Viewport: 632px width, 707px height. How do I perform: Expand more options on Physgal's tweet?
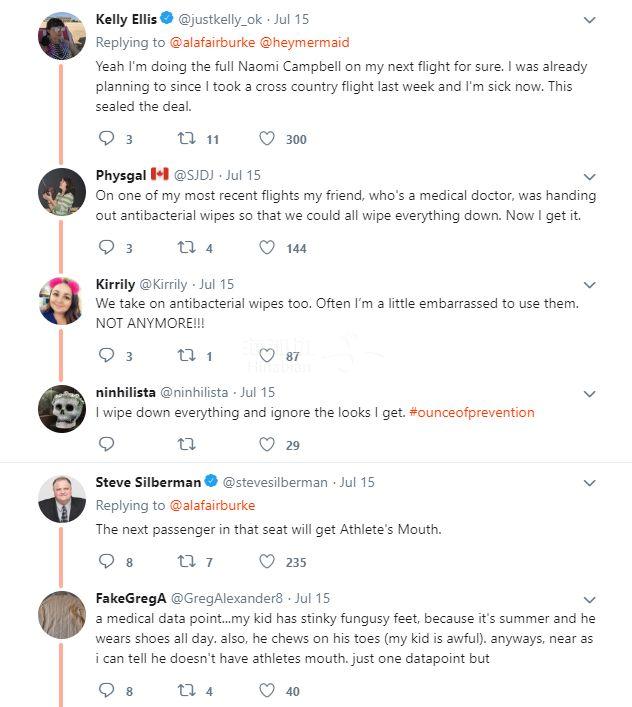click(589, 177)
